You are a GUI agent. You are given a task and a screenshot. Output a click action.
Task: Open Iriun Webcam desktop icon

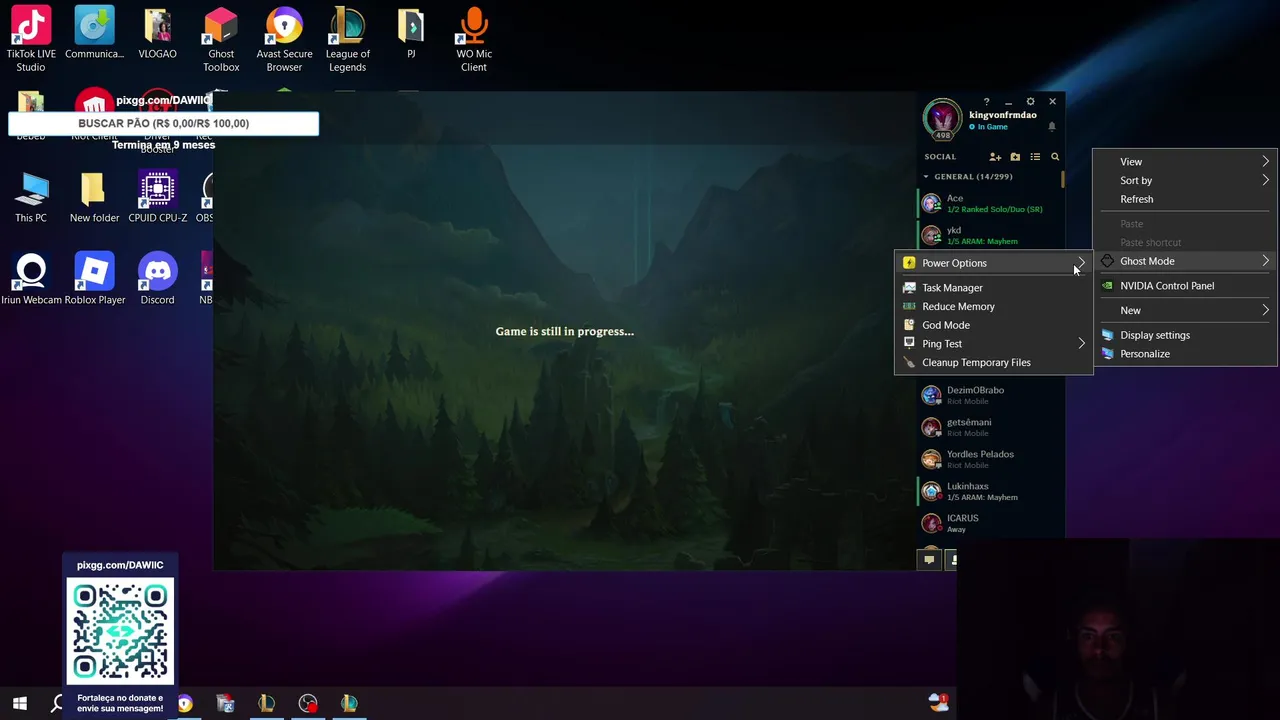tap(31, 279)
